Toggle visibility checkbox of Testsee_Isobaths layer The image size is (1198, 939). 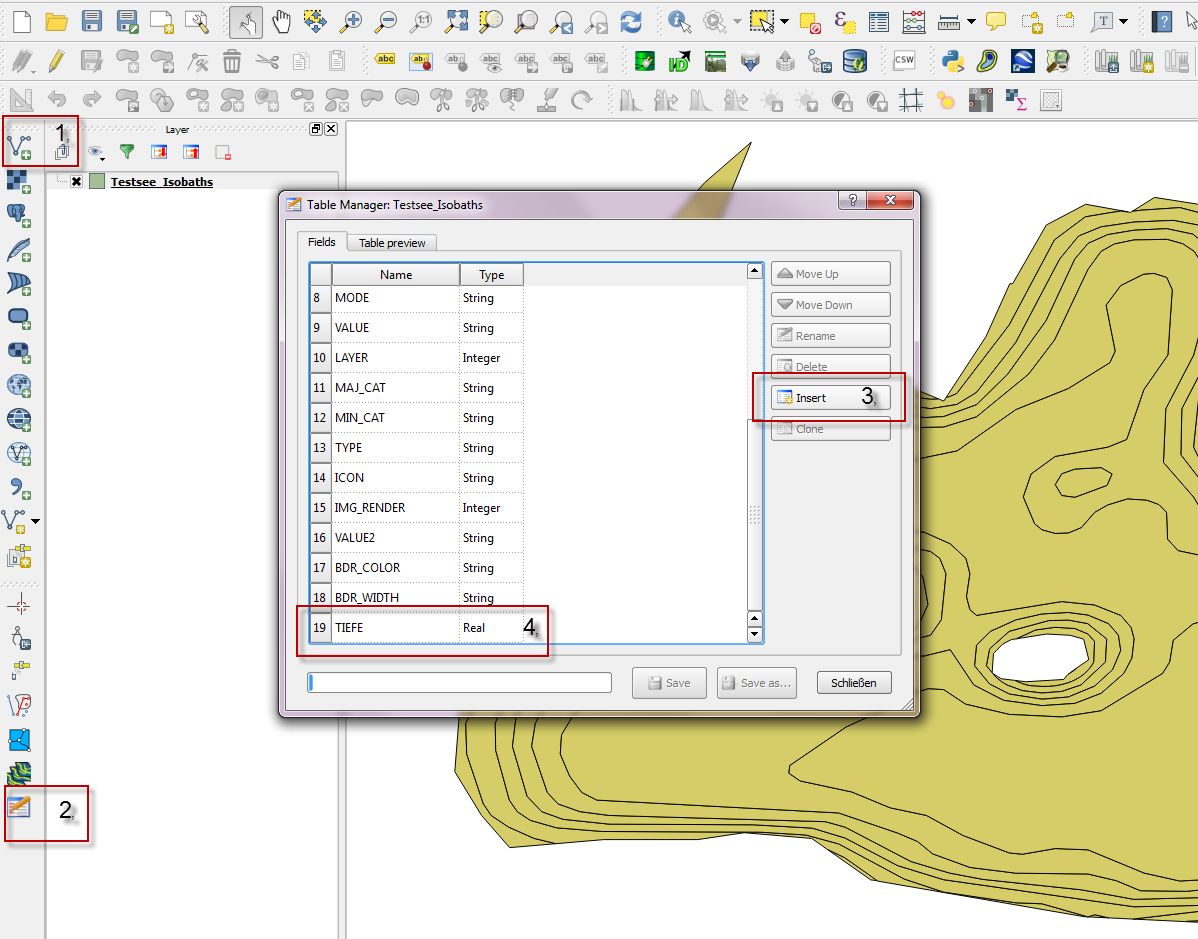[x=76, y=182]
